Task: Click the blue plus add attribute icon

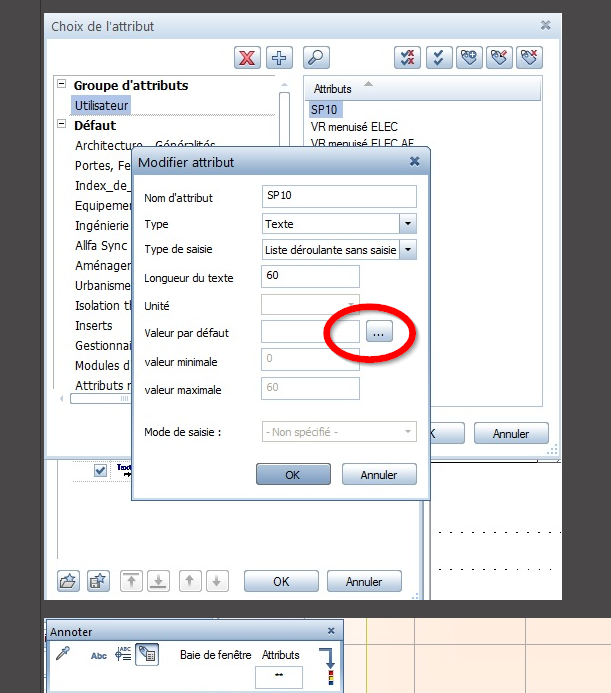Action: (279, 57)
